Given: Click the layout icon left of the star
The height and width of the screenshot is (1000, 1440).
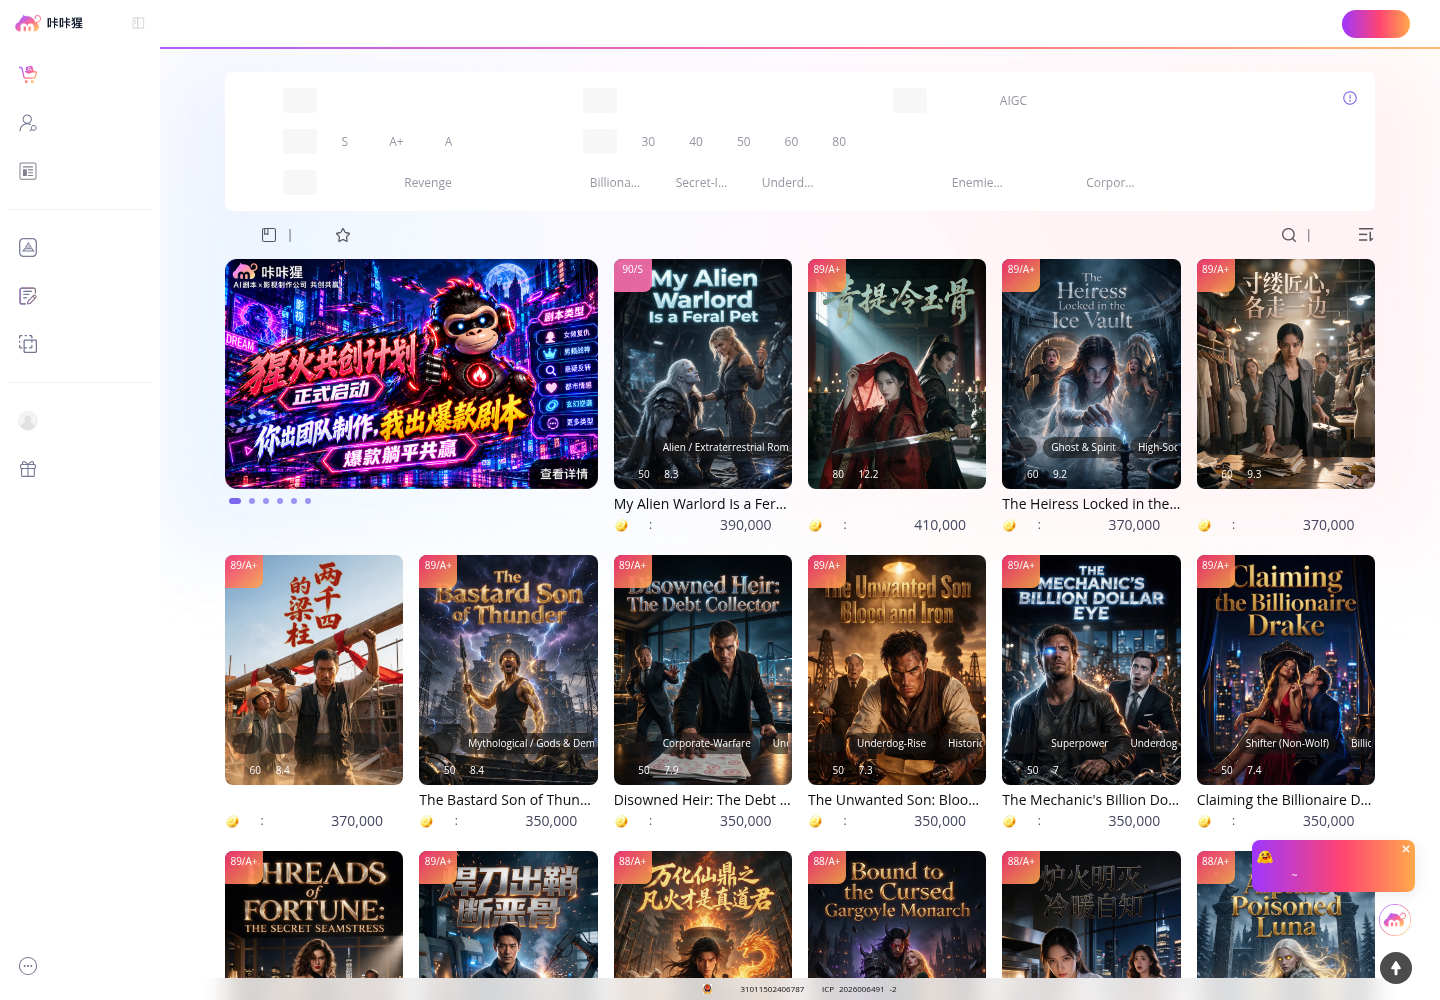Looking at the screenshot, I should (x=269, y=235).
